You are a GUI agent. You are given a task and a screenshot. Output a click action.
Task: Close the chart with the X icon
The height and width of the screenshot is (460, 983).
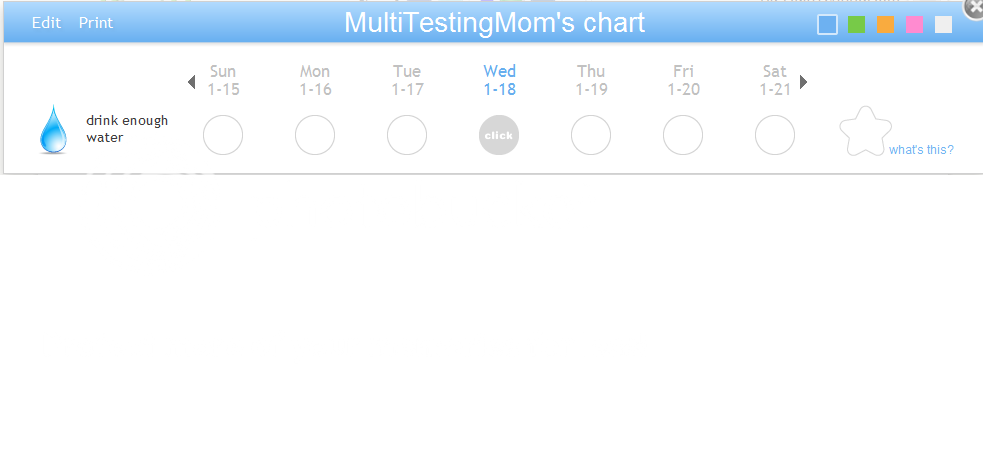pos(975,7)
